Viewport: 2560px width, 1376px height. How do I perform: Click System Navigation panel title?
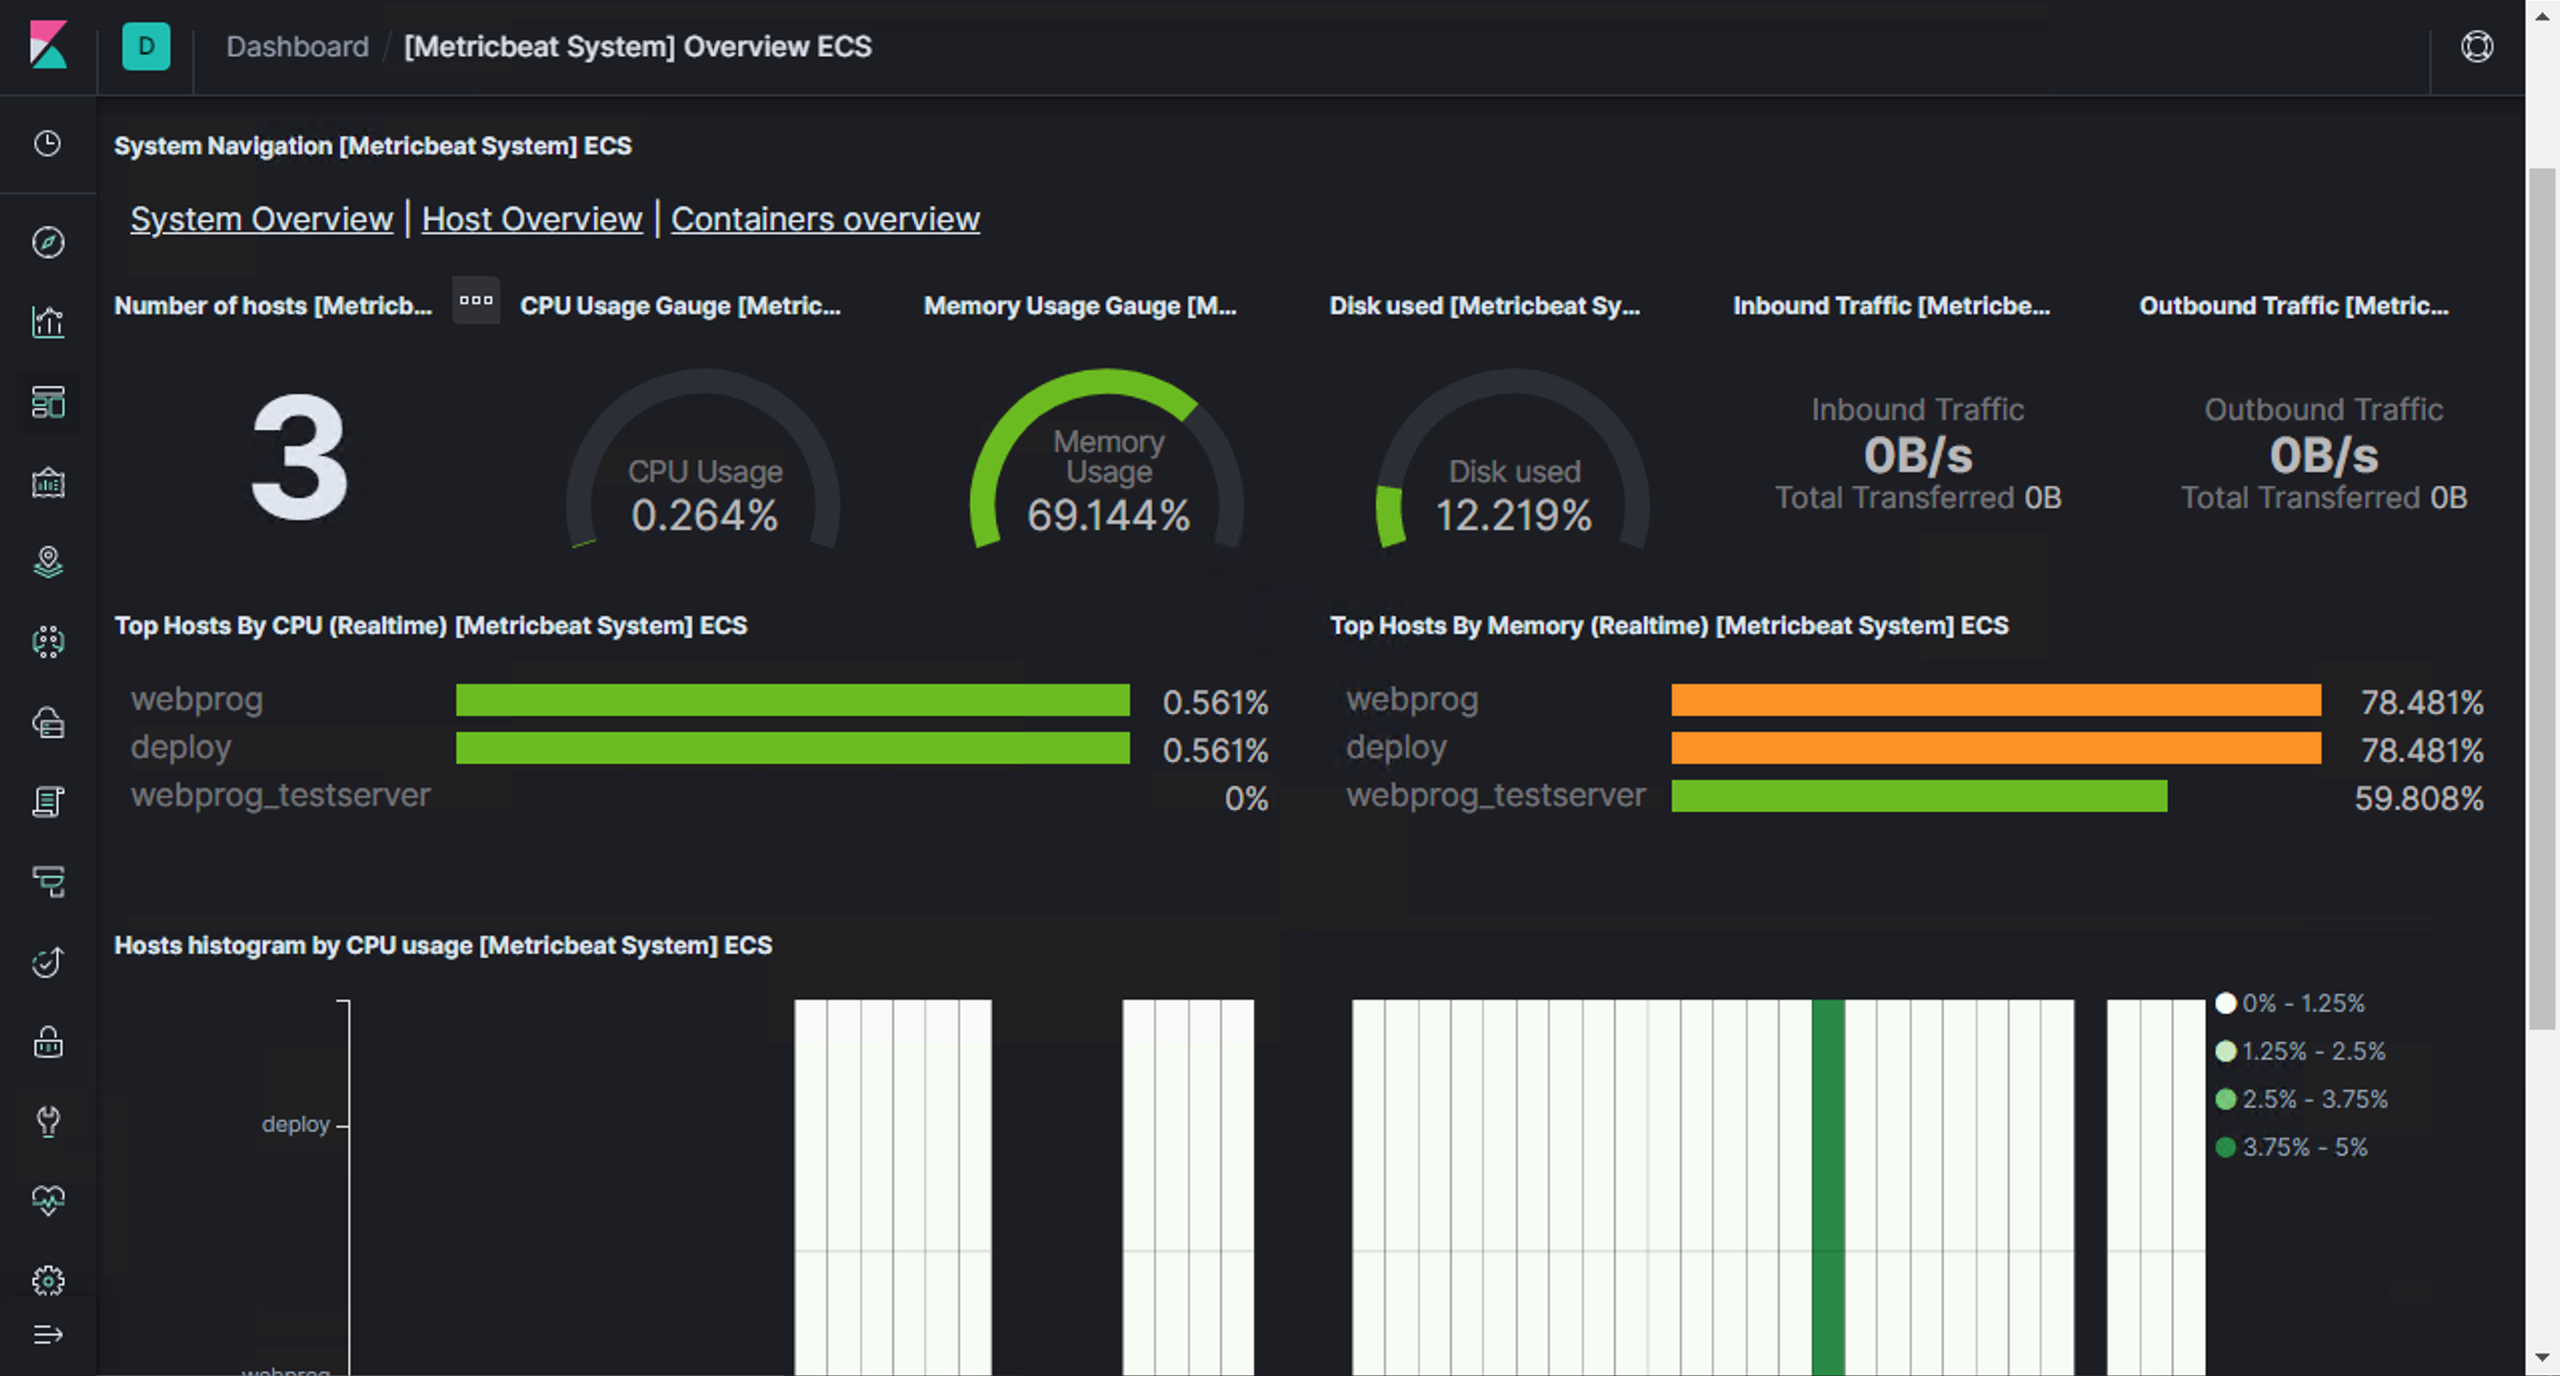373,145
